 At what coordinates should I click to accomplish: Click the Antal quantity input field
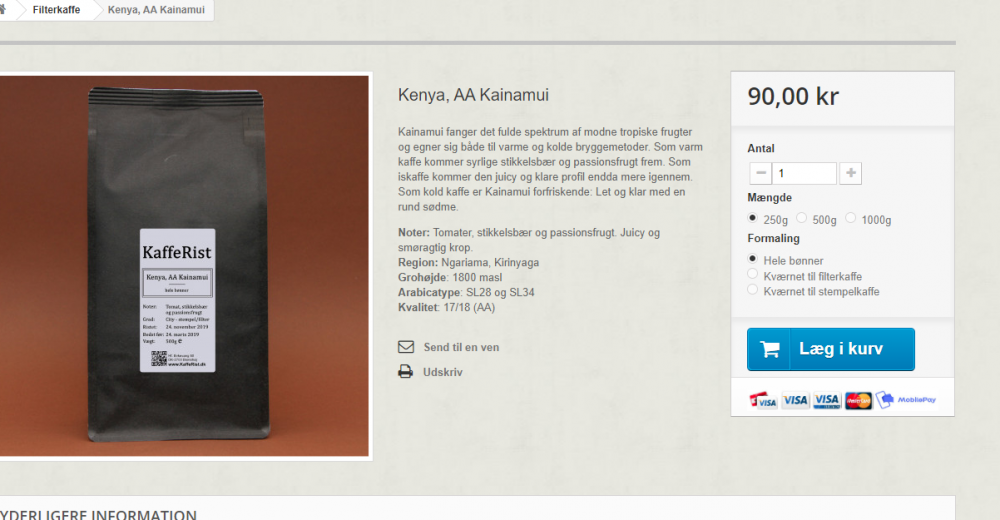pos(804,173)
